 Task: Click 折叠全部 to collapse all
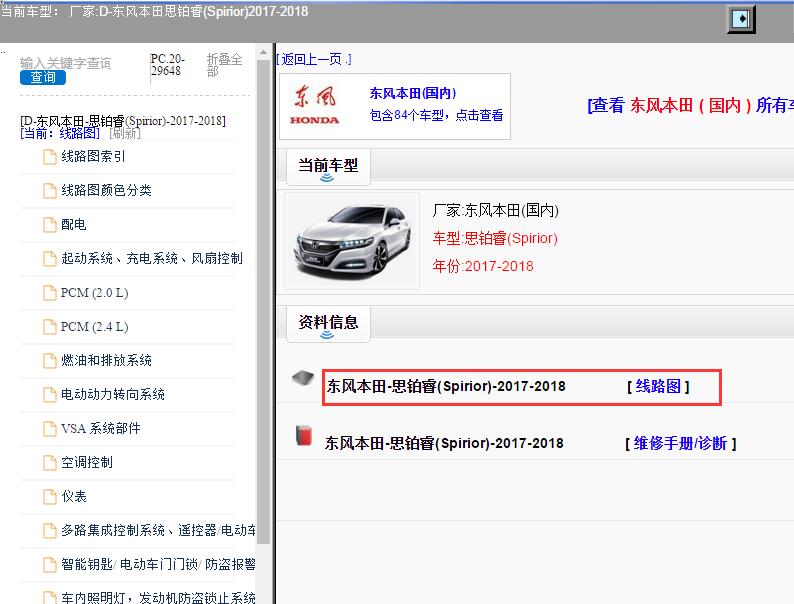[224, 65]
